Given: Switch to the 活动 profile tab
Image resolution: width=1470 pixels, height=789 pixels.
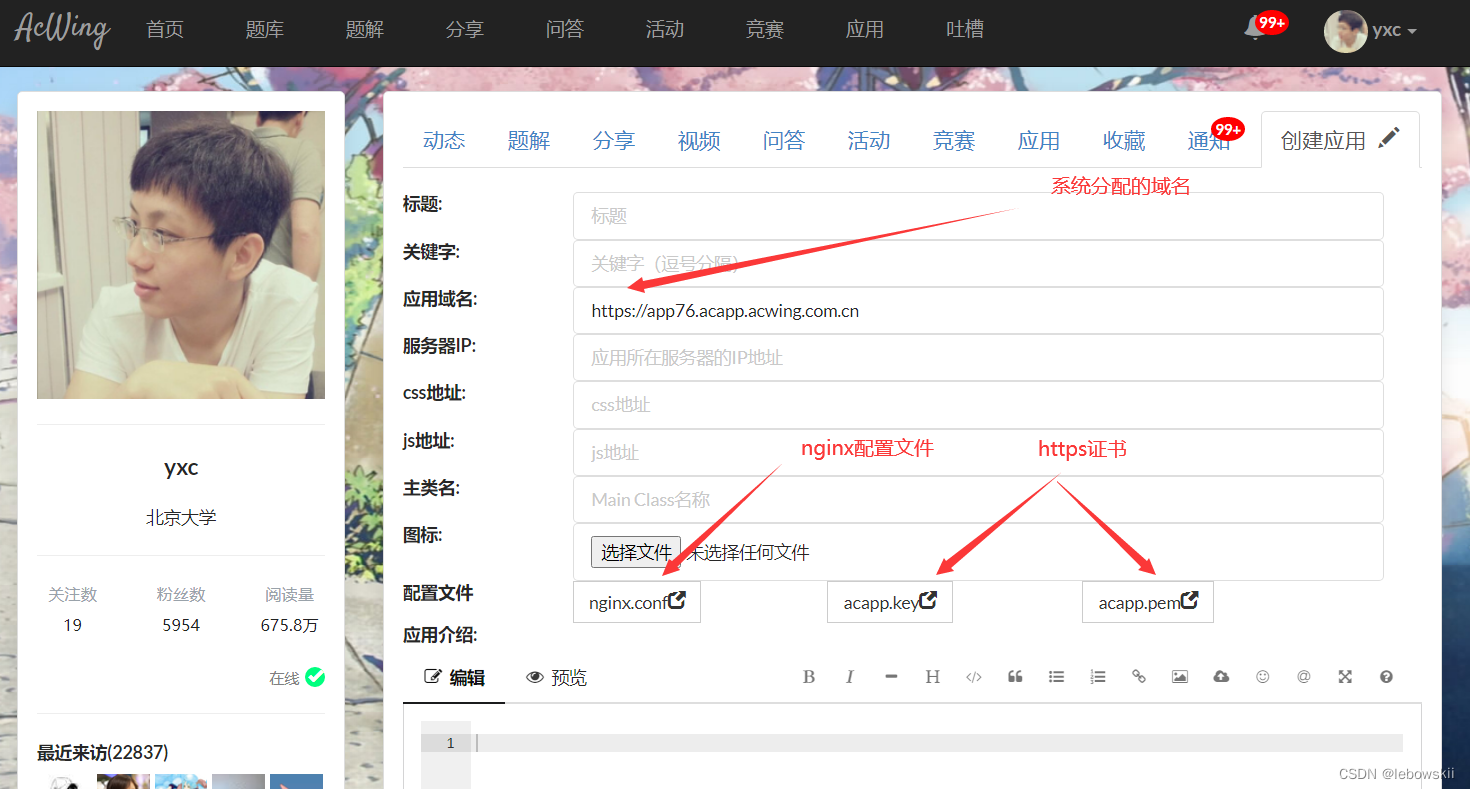Looking at the screenshot, I should 869,141.
